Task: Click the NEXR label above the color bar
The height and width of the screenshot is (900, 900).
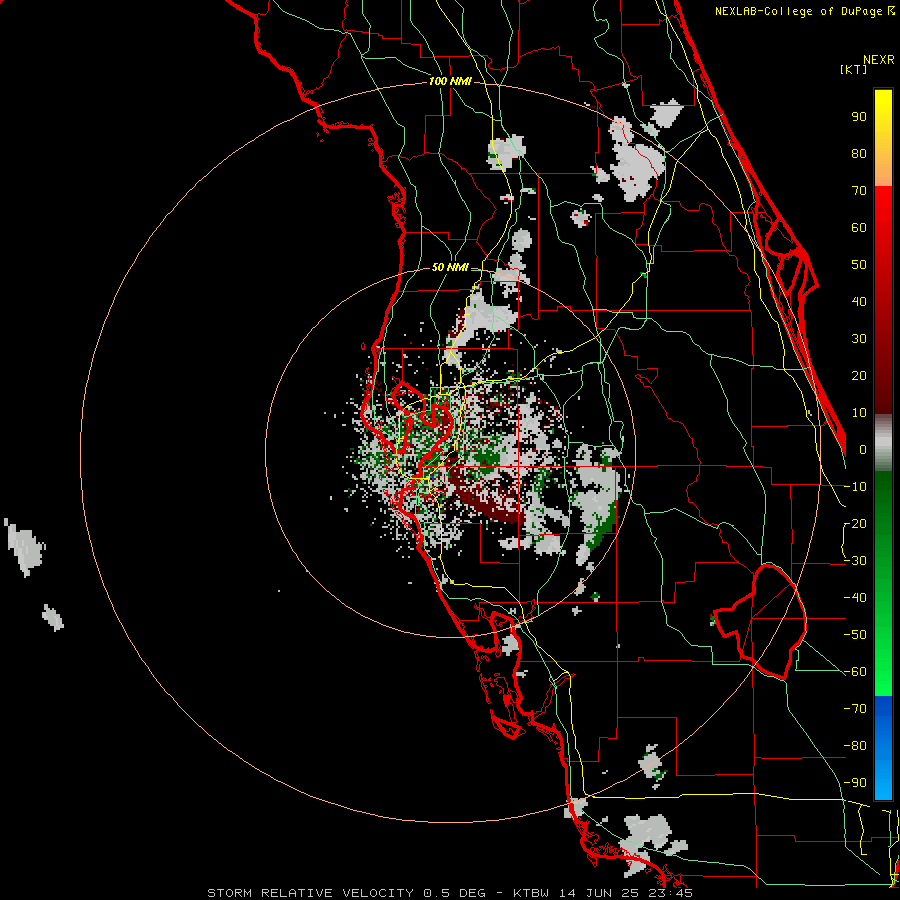Action: click(x=879, y=60)
